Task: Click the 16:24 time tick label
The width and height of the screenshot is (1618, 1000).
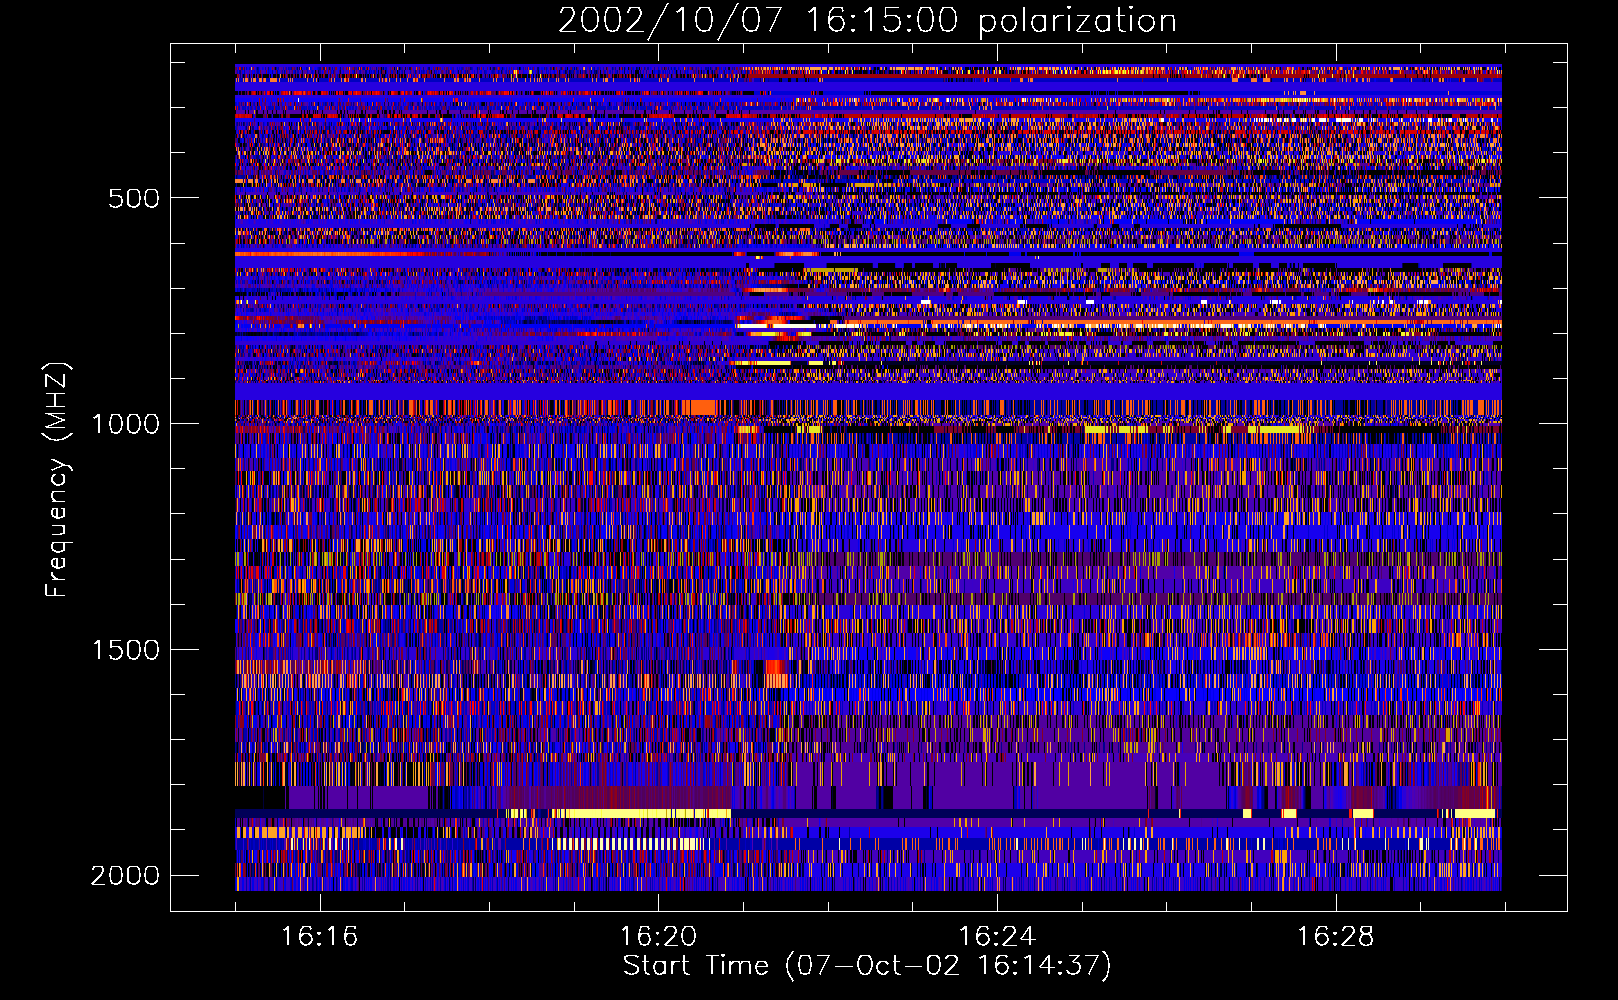Action: tap(997, 936)
